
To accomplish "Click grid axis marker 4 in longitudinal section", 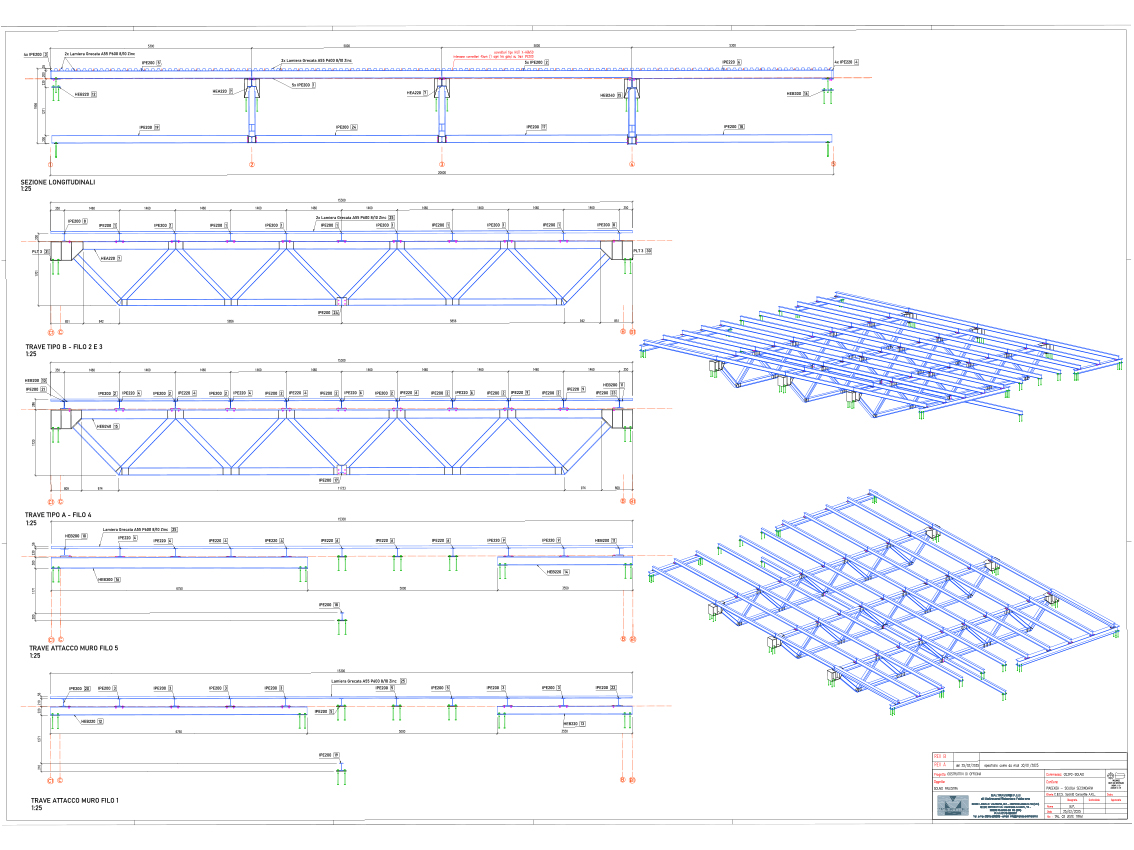I will tap(631, 164).
